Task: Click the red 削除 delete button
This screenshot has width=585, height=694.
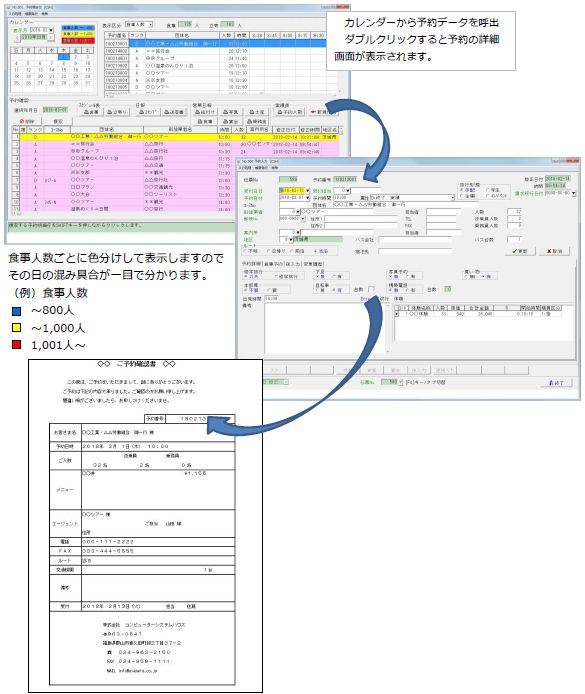Action: 27,121
